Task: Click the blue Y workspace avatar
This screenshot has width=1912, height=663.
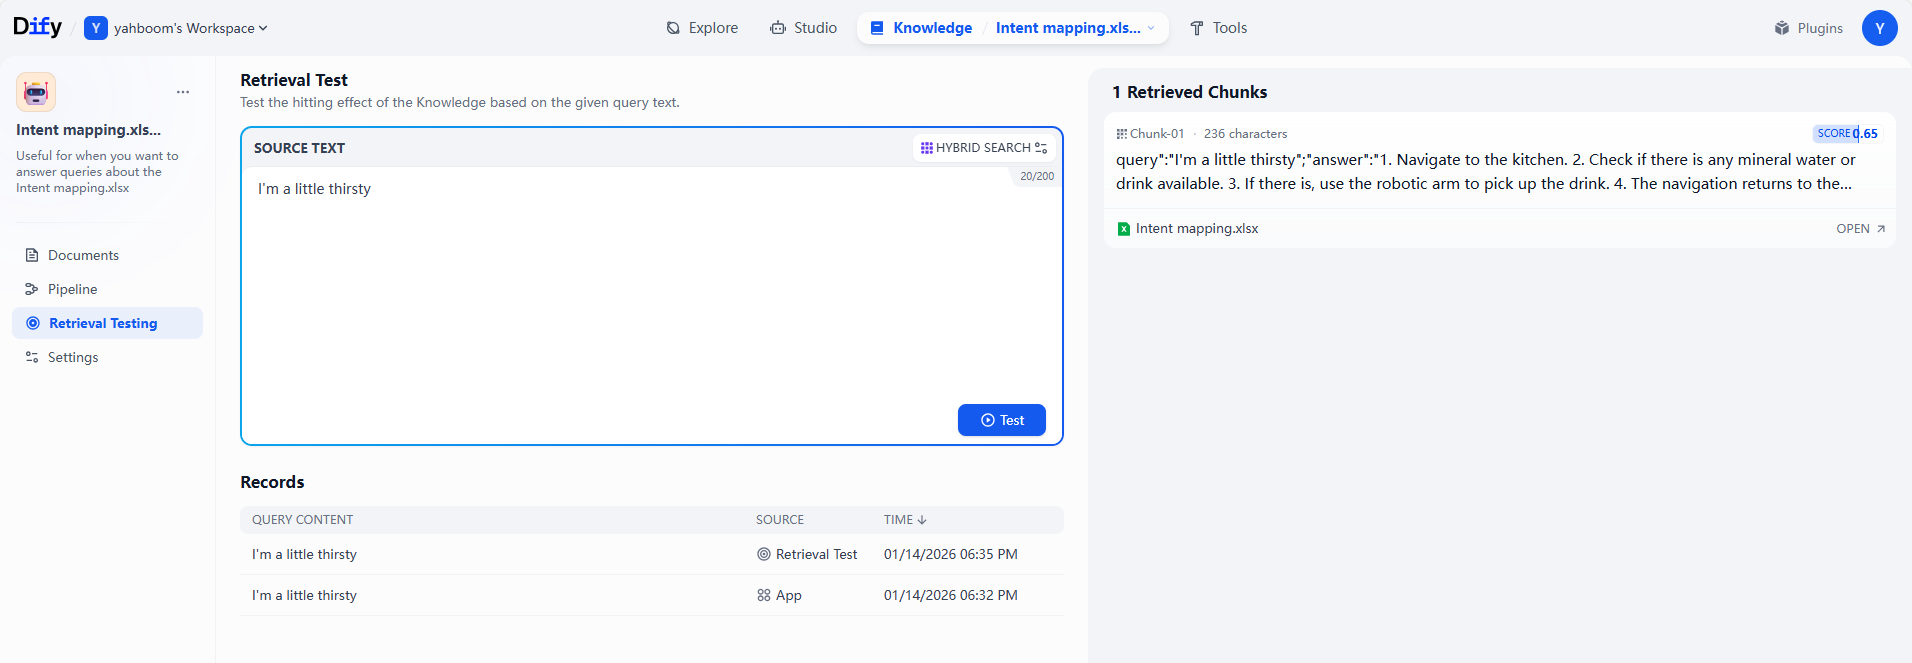Action: (96, 28)
